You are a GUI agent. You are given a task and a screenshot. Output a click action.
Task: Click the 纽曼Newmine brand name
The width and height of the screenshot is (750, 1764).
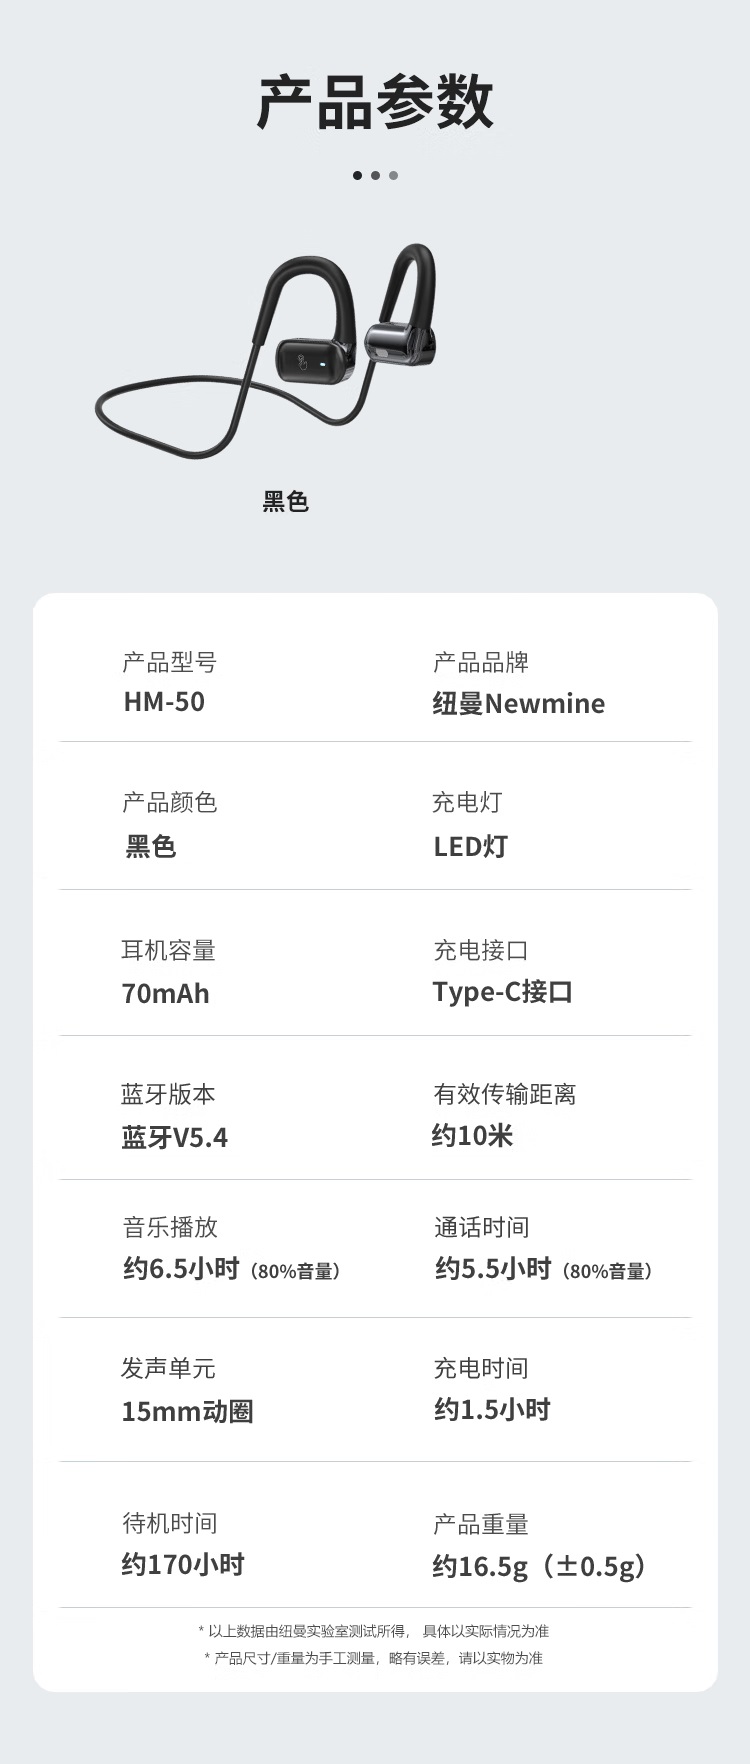pyautogui.click(x=518, y=704)
